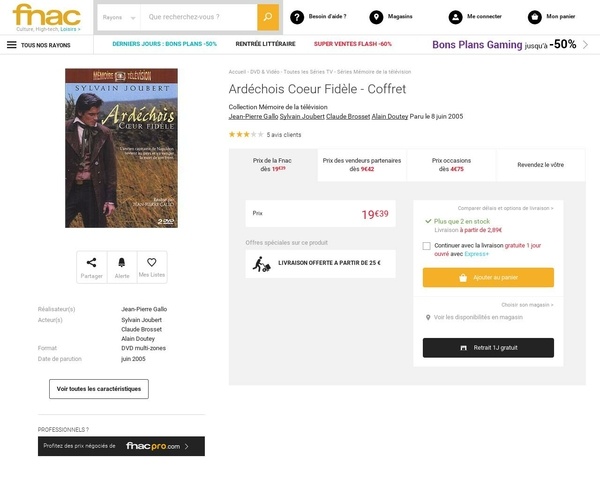Viewport: 600px width, 480px height.
Task: Click the Mes Listes heart icon
Action: [x=152, y=263]
